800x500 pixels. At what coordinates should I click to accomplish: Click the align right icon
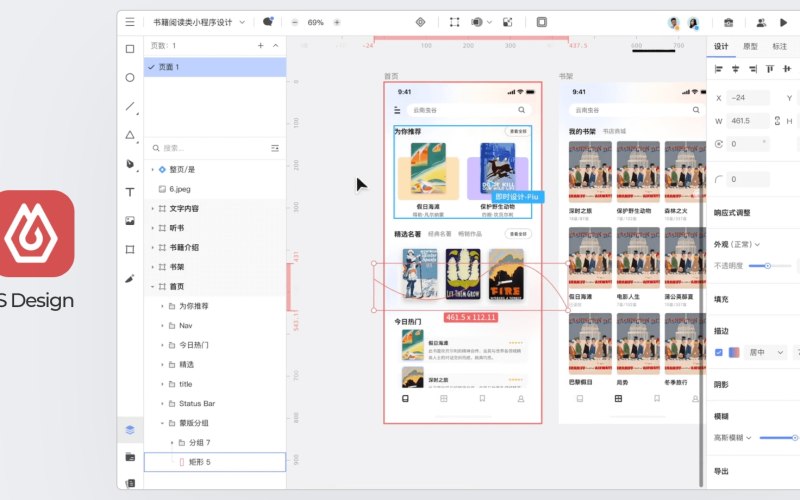[x=753, y=69]
